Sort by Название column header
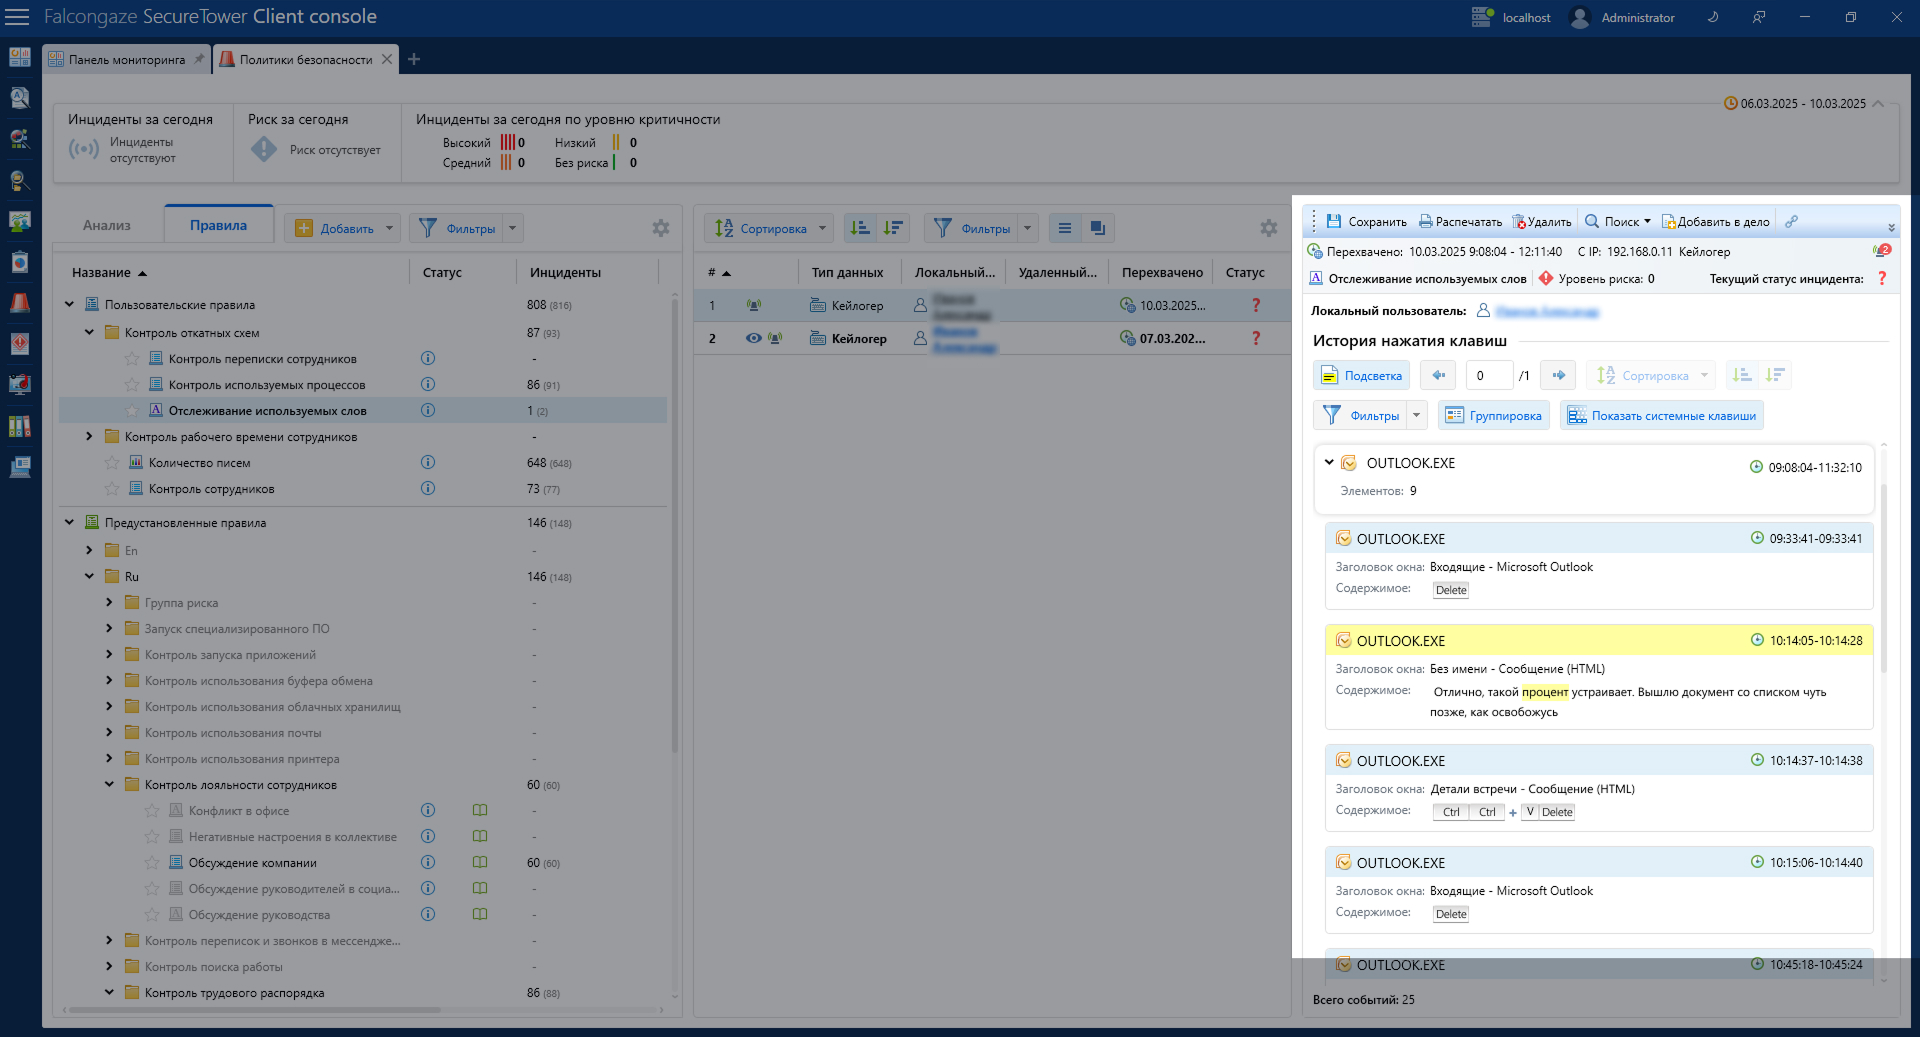1920x1037 pixels. click(101, 272)
